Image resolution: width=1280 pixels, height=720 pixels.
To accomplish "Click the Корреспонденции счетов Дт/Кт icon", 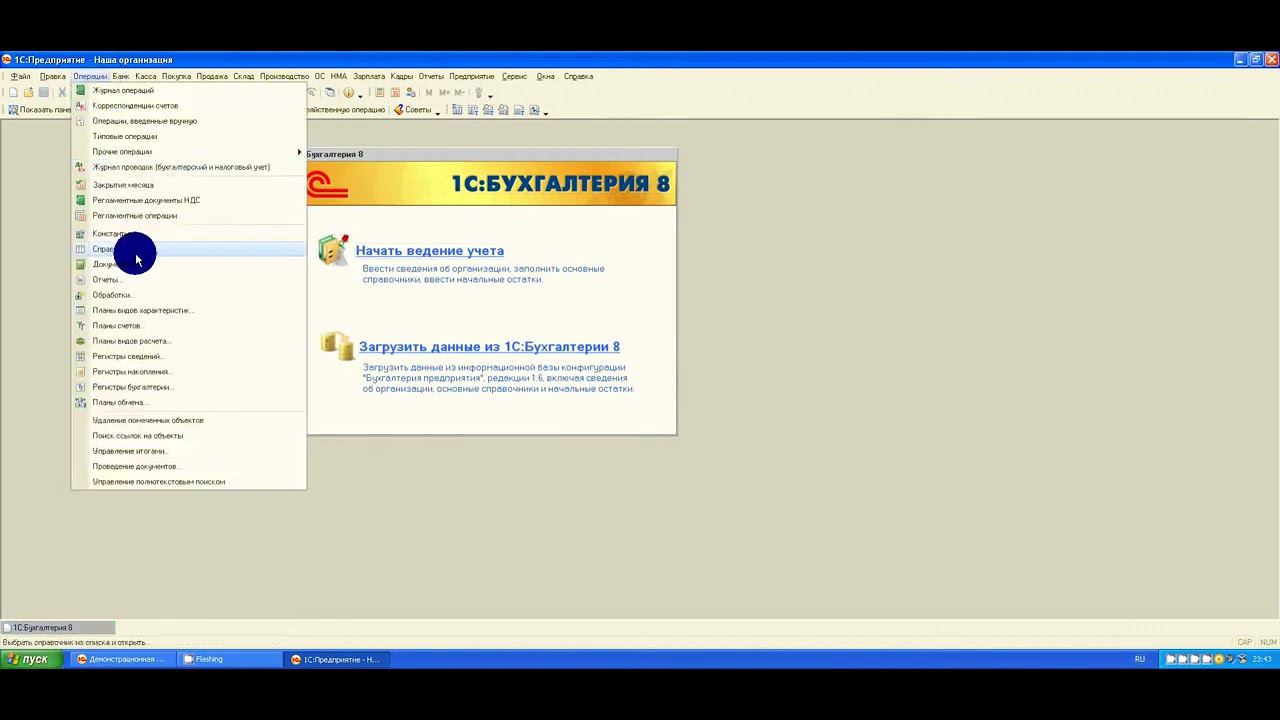I will point(81,106).
